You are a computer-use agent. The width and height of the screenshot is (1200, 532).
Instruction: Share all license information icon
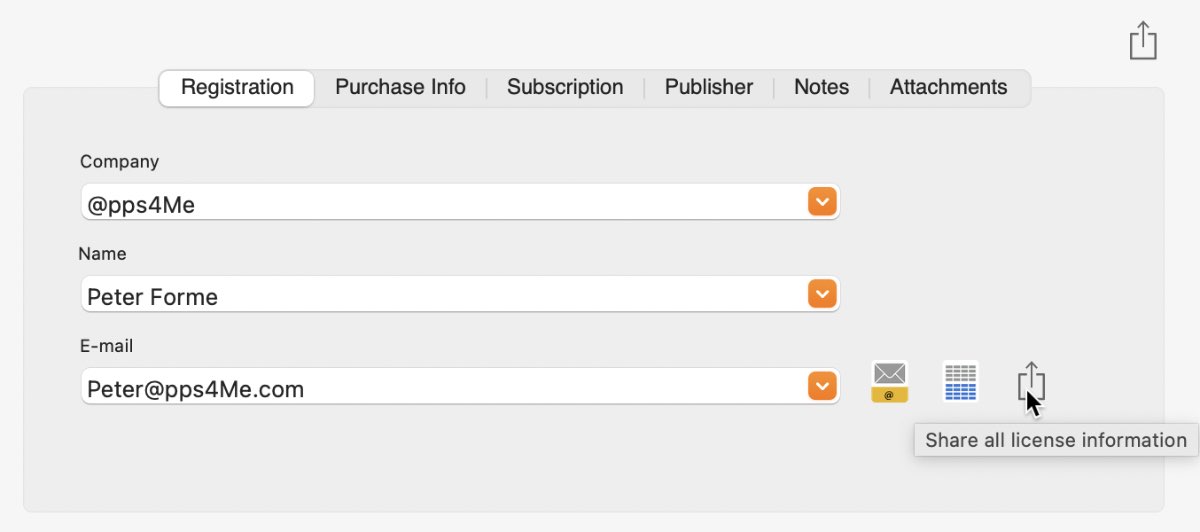click(x=1031, y=381)
